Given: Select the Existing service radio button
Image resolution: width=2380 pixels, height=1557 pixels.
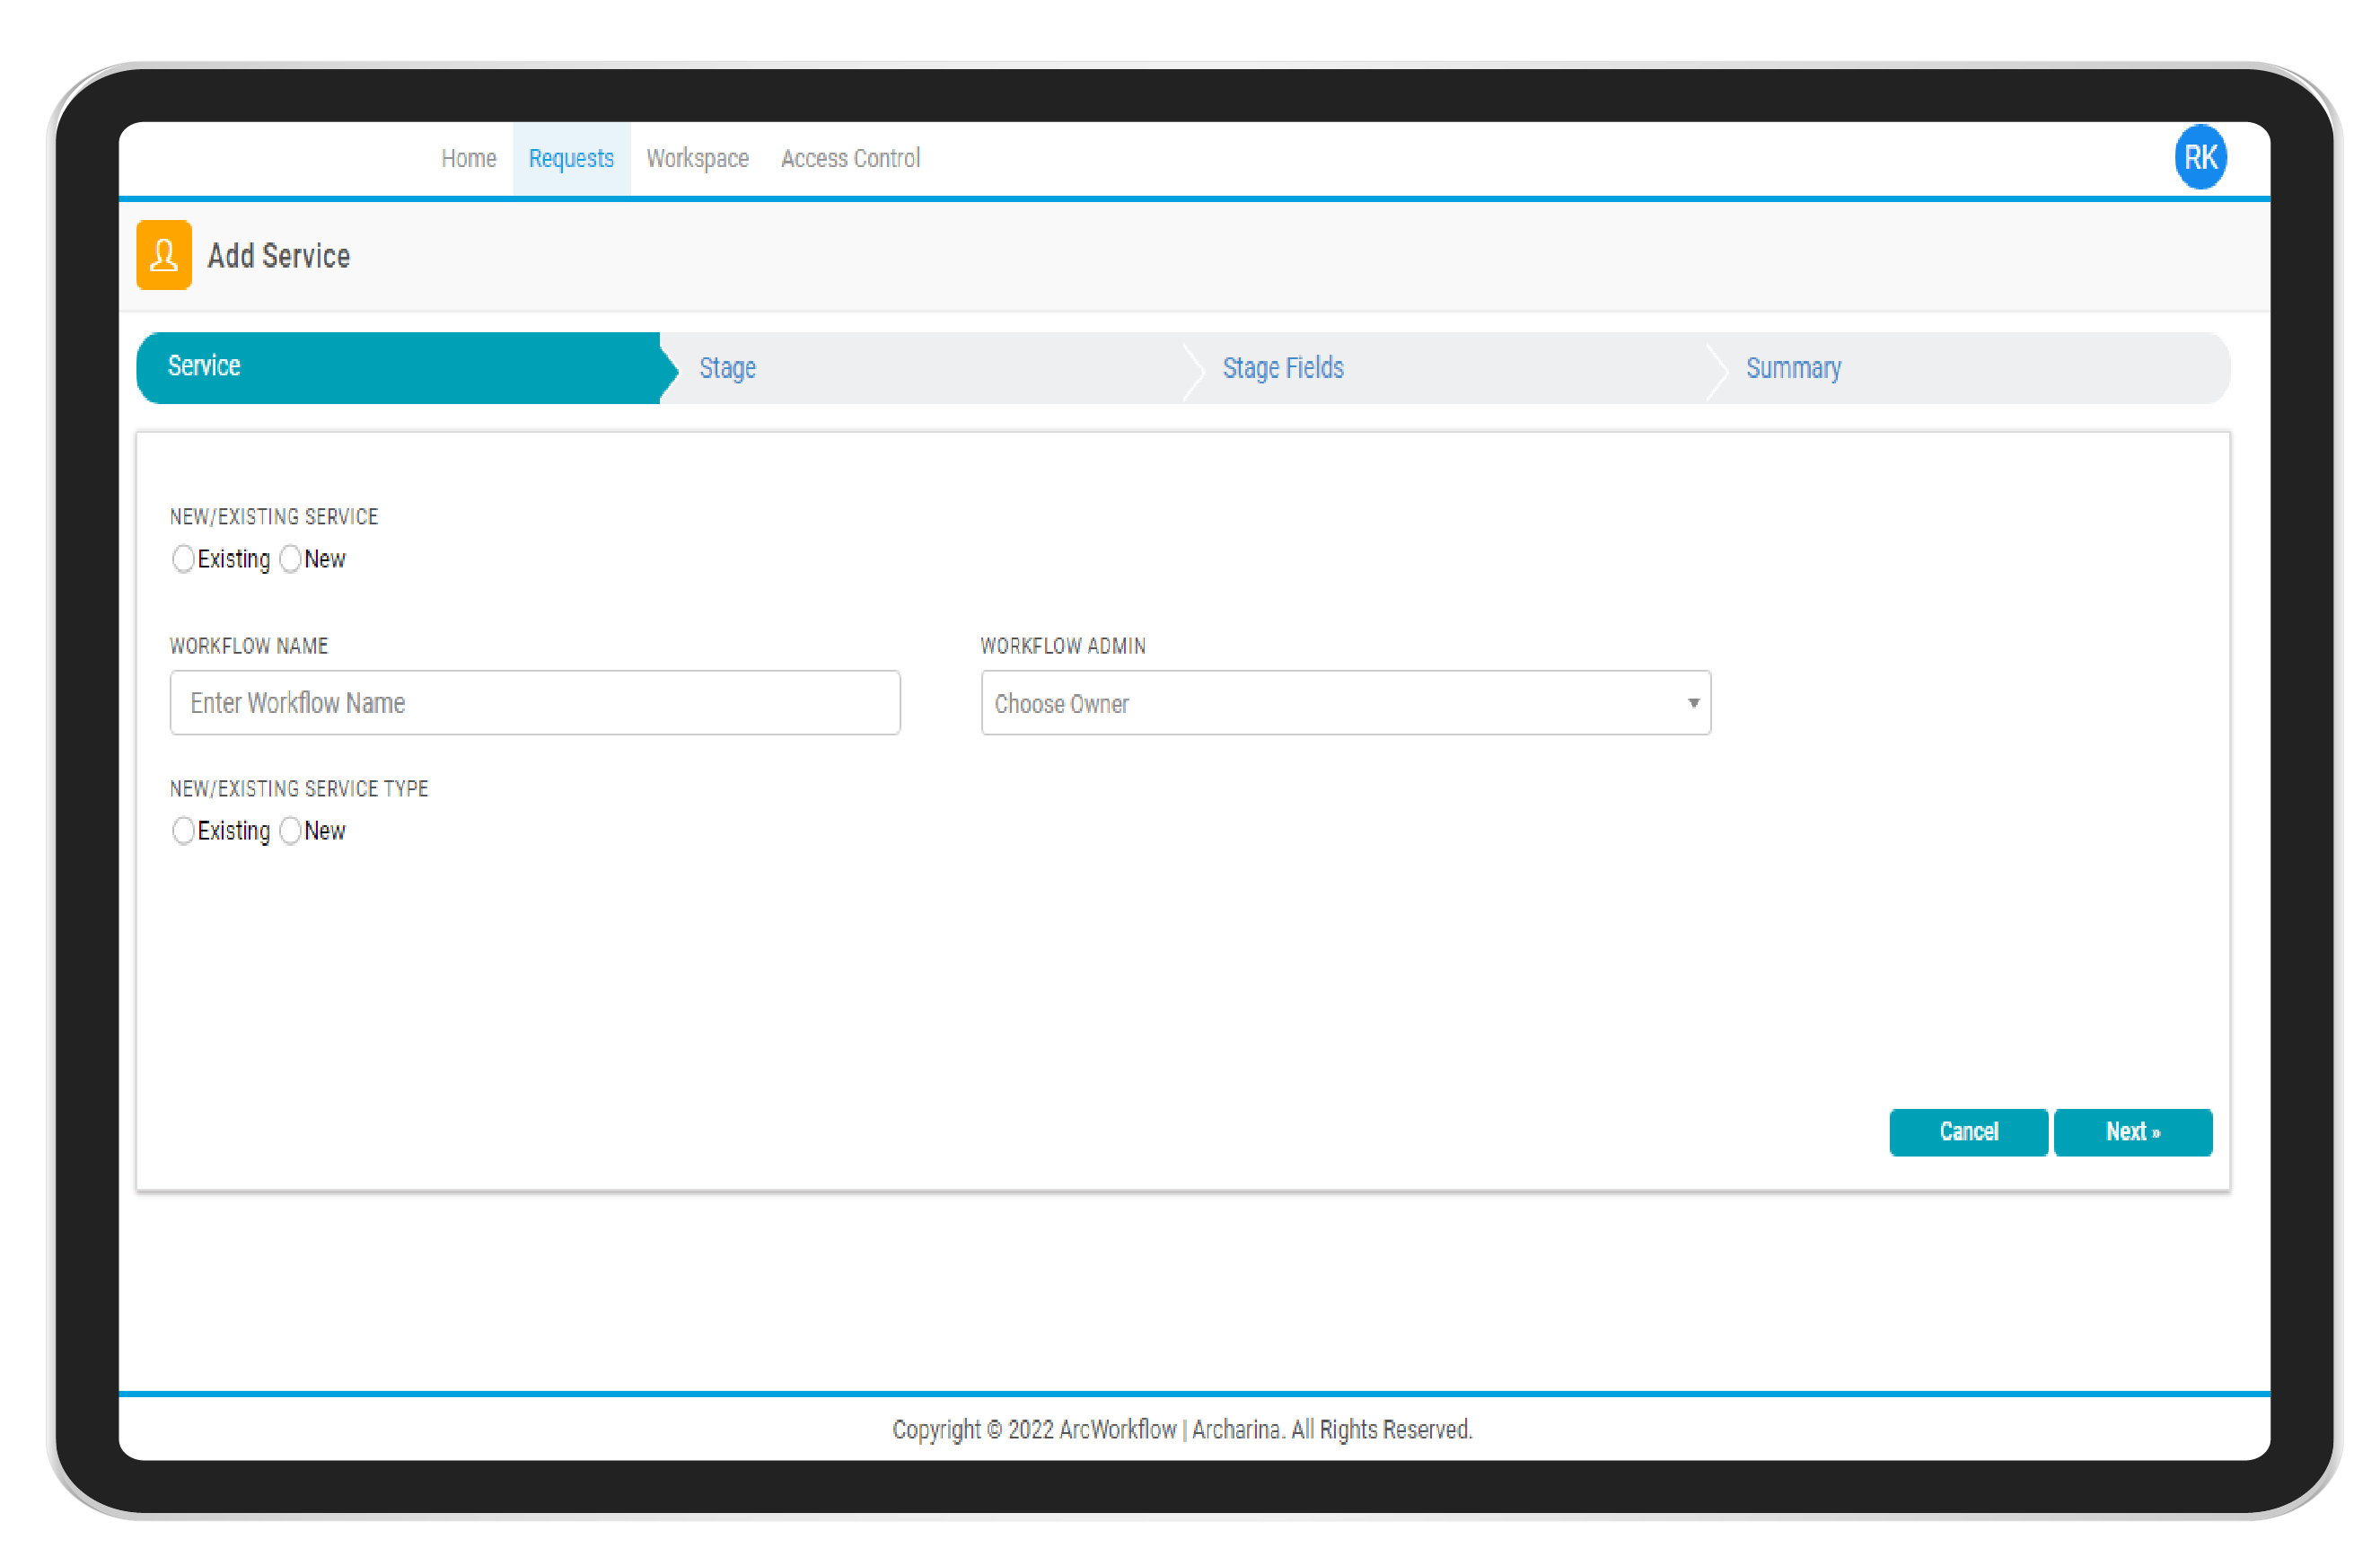Looking at the screenshot, I should (182, 558).
